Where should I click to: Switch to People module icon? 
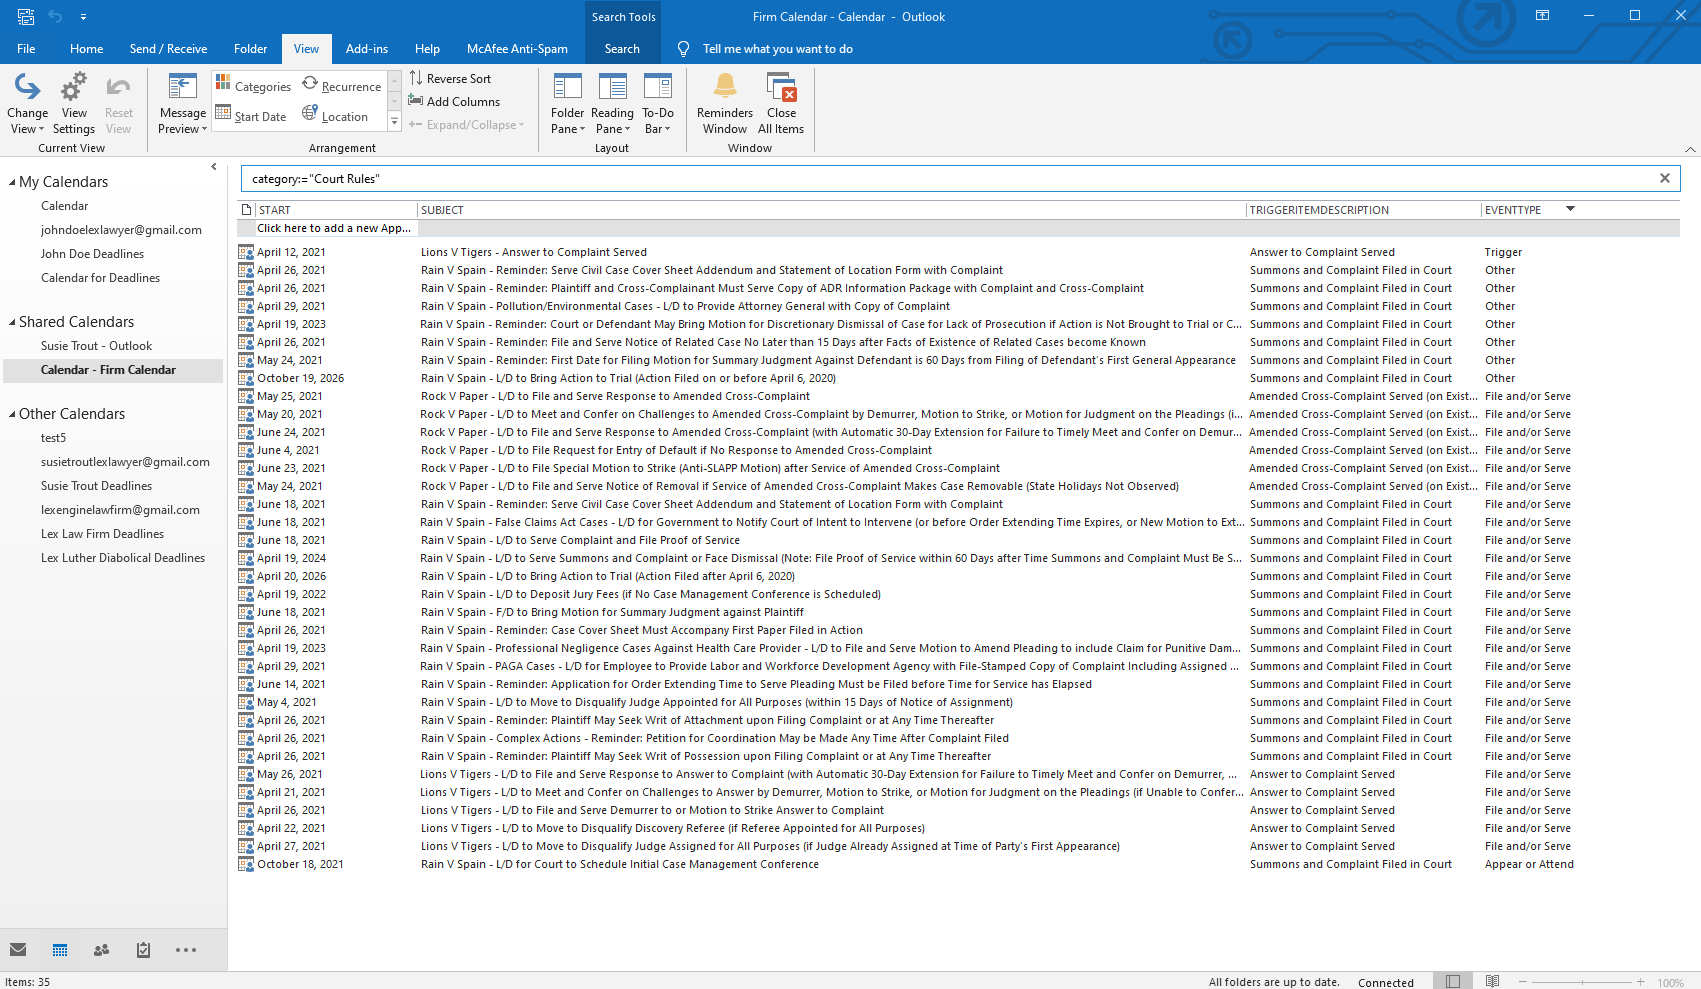pyautogui.click(x=101, y=950)
